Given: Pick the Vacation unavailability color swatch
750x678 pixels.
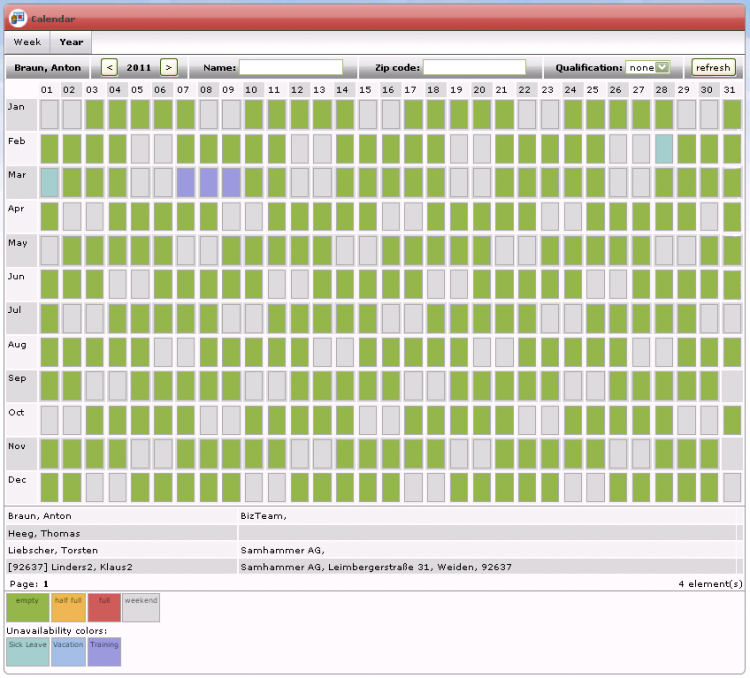Looking at the screenshot, I should (x=68, y=652).
